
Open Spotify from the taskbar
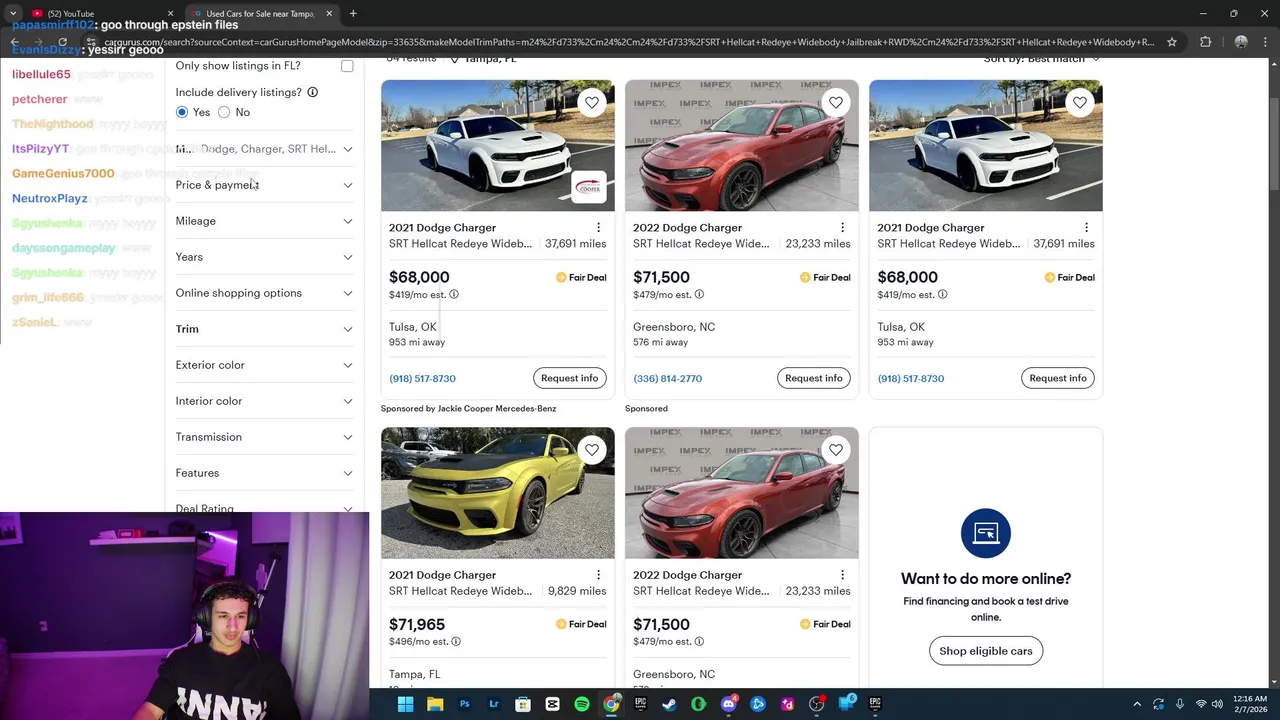582,704
